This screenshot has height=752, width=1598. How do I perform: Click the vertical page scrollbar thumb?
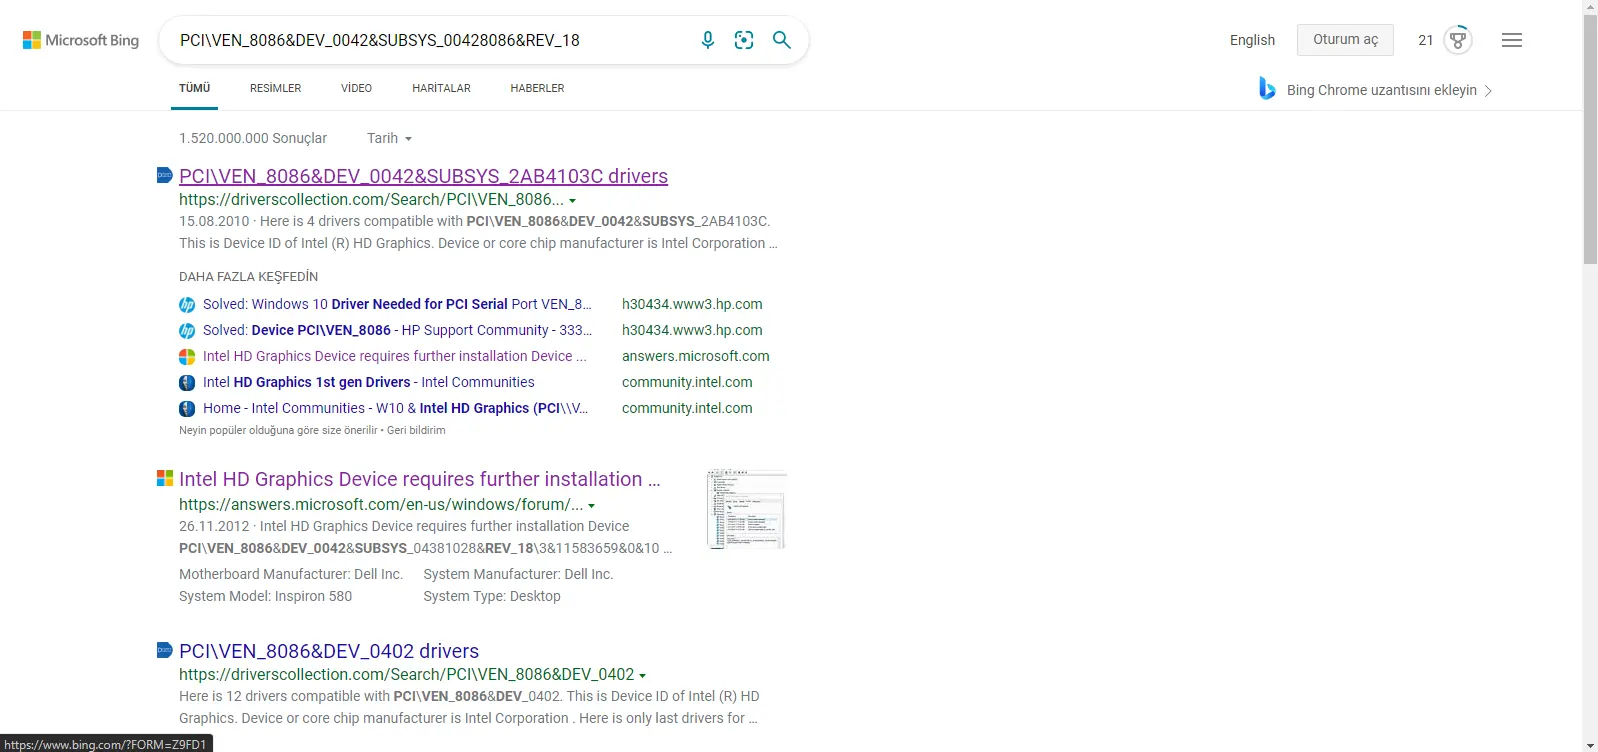coord(1590,140)
